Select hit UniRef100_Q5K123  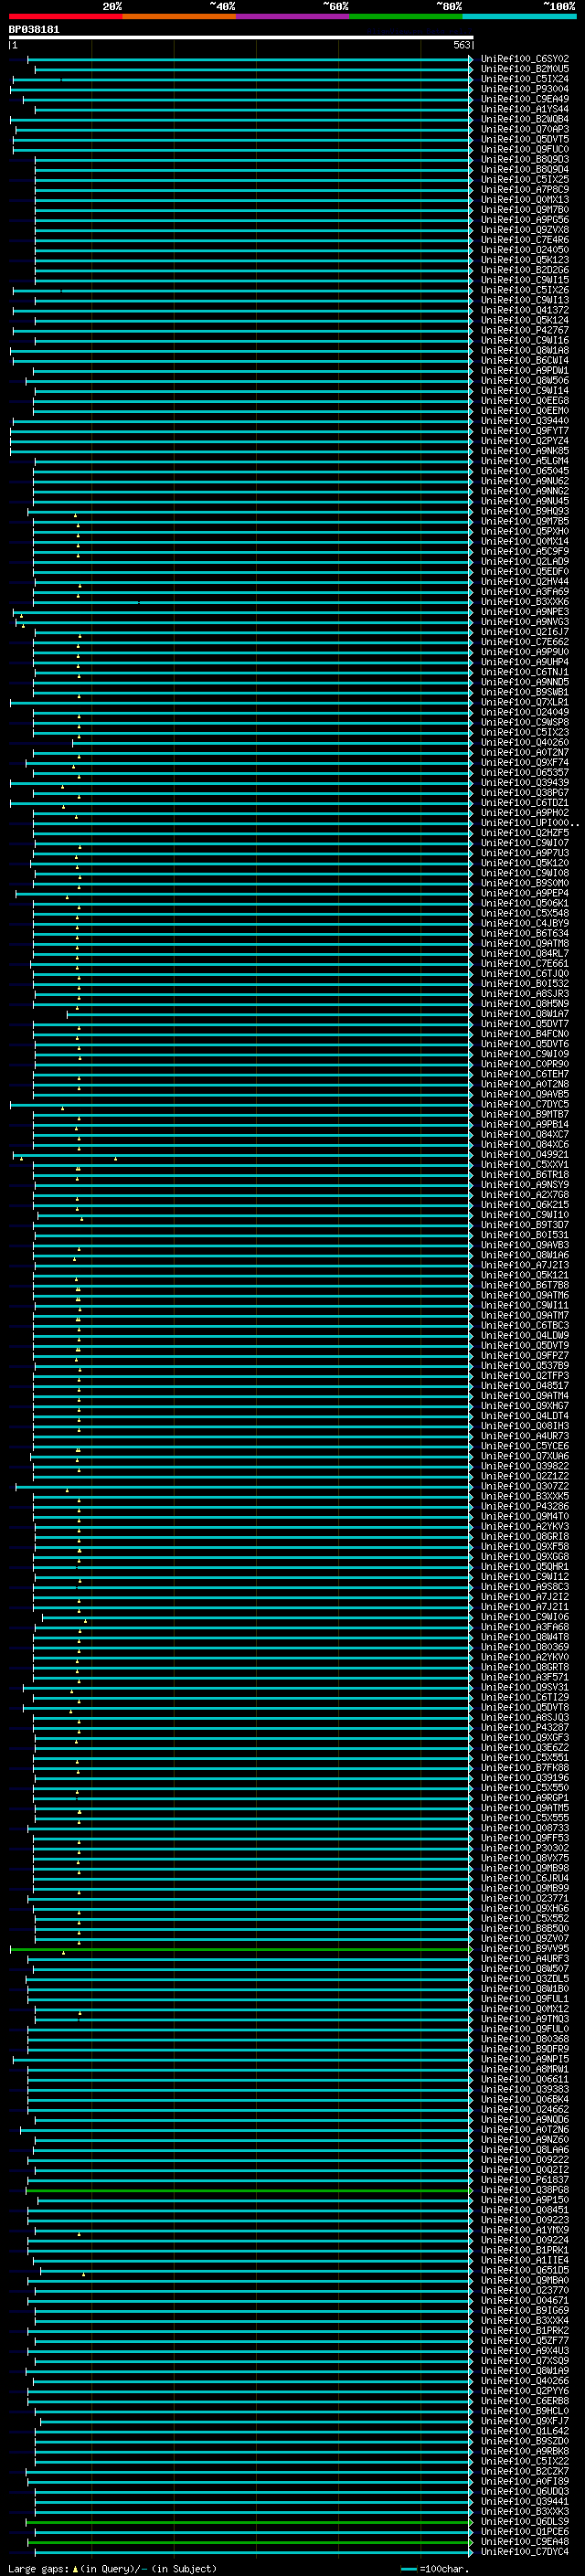tap(525, 260)
